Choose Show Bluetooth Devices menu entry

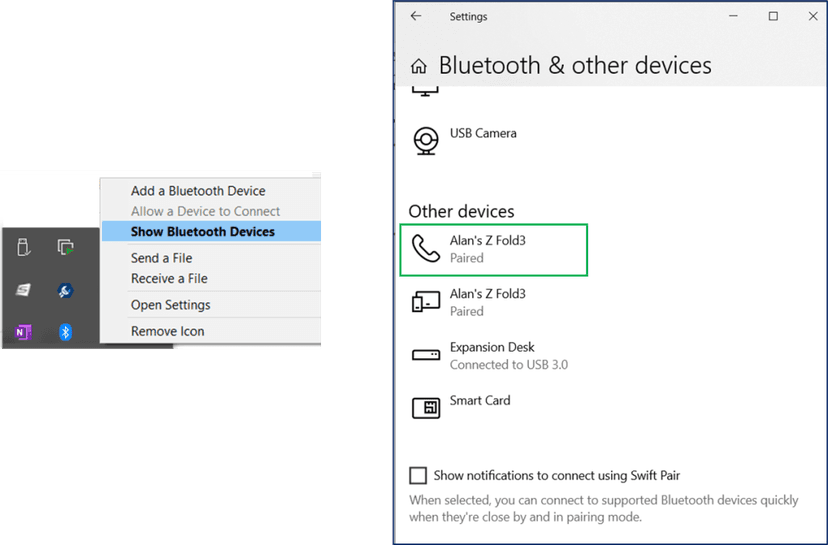(203, 232)
